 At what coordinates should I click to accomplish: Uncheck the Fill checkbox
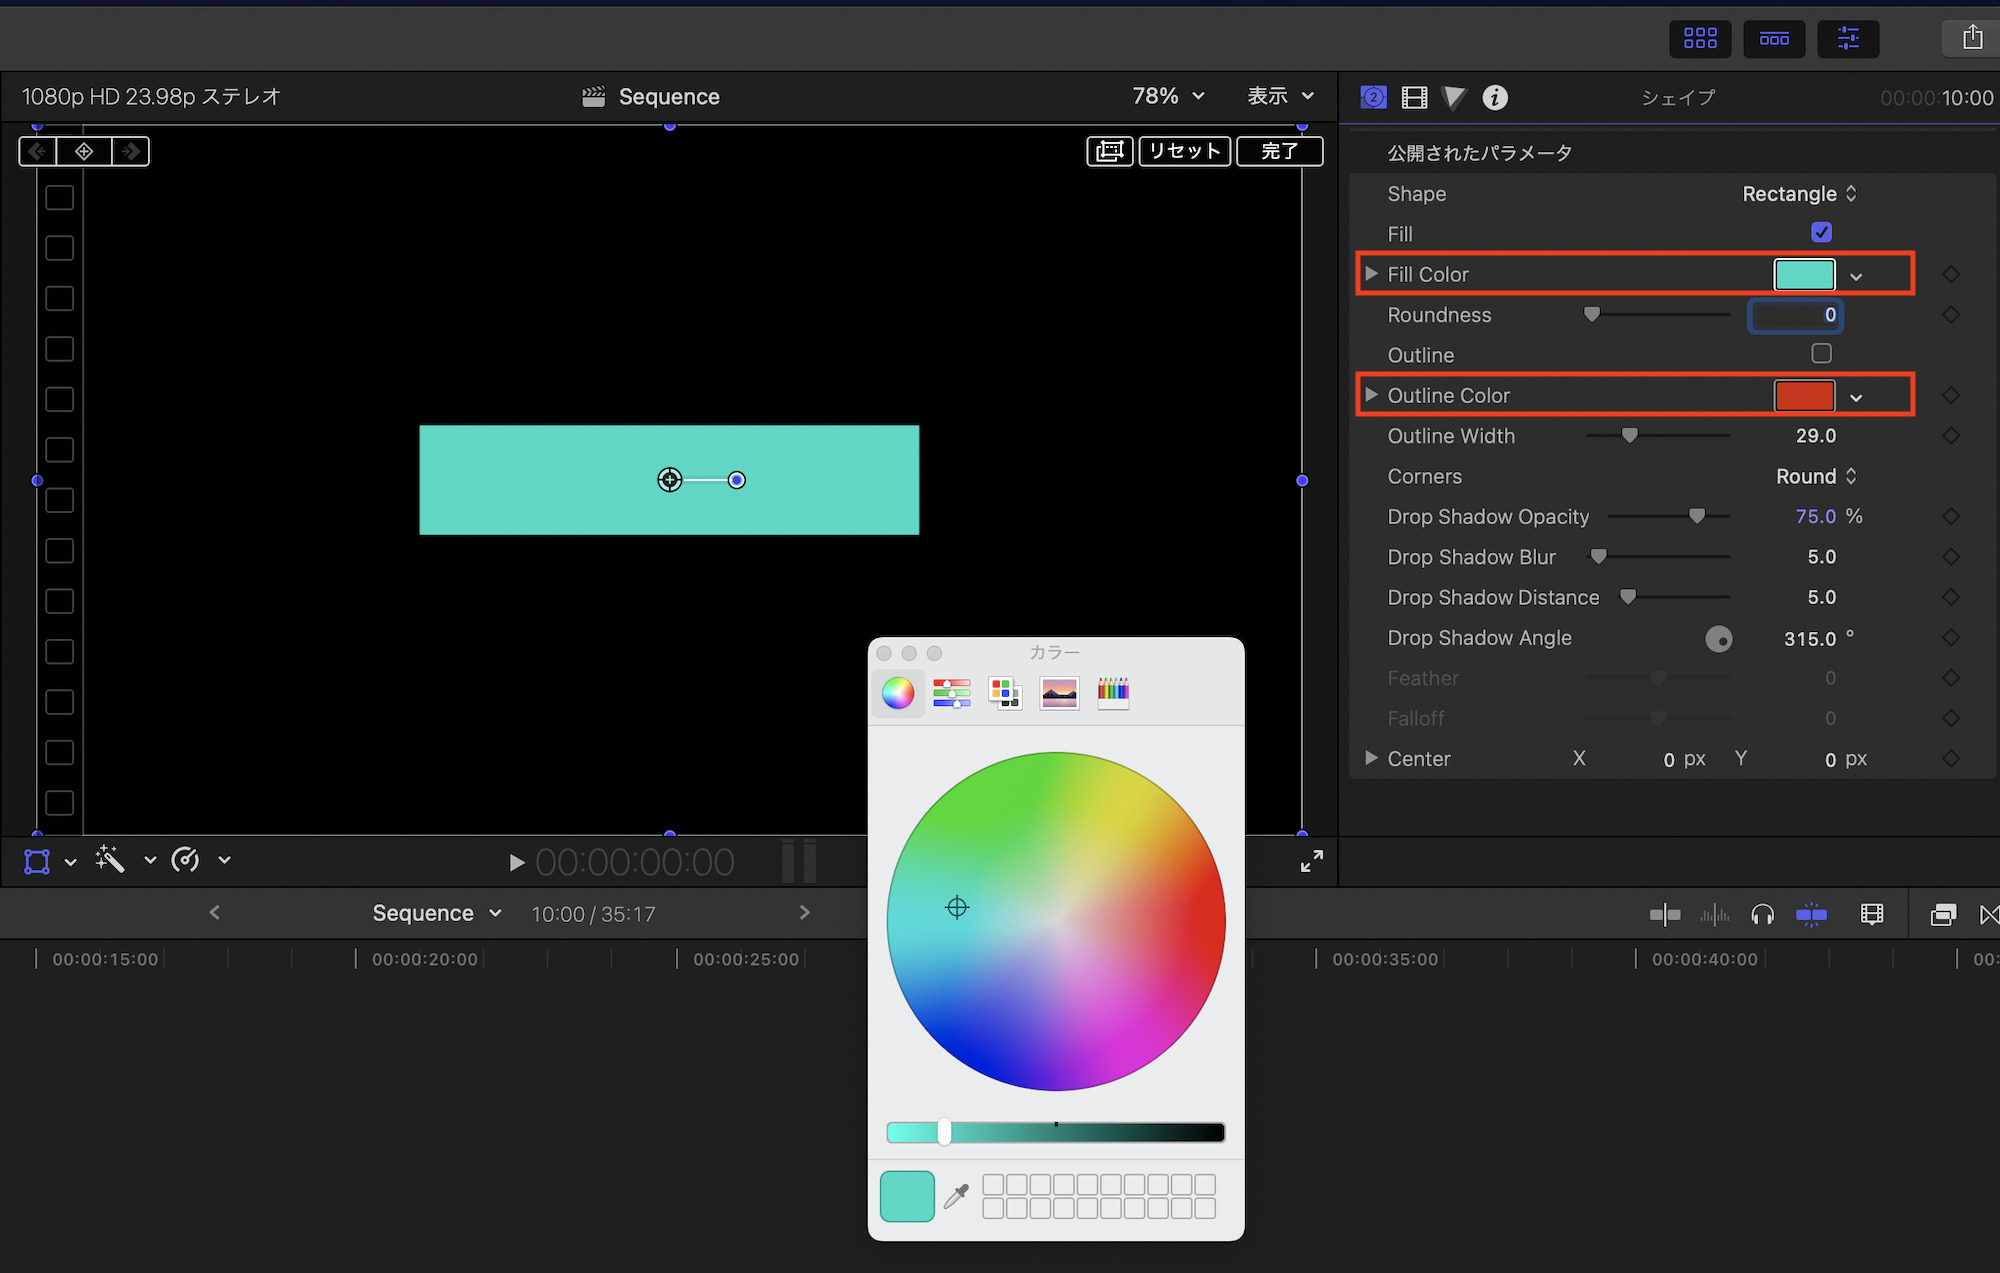point(1821,233)
